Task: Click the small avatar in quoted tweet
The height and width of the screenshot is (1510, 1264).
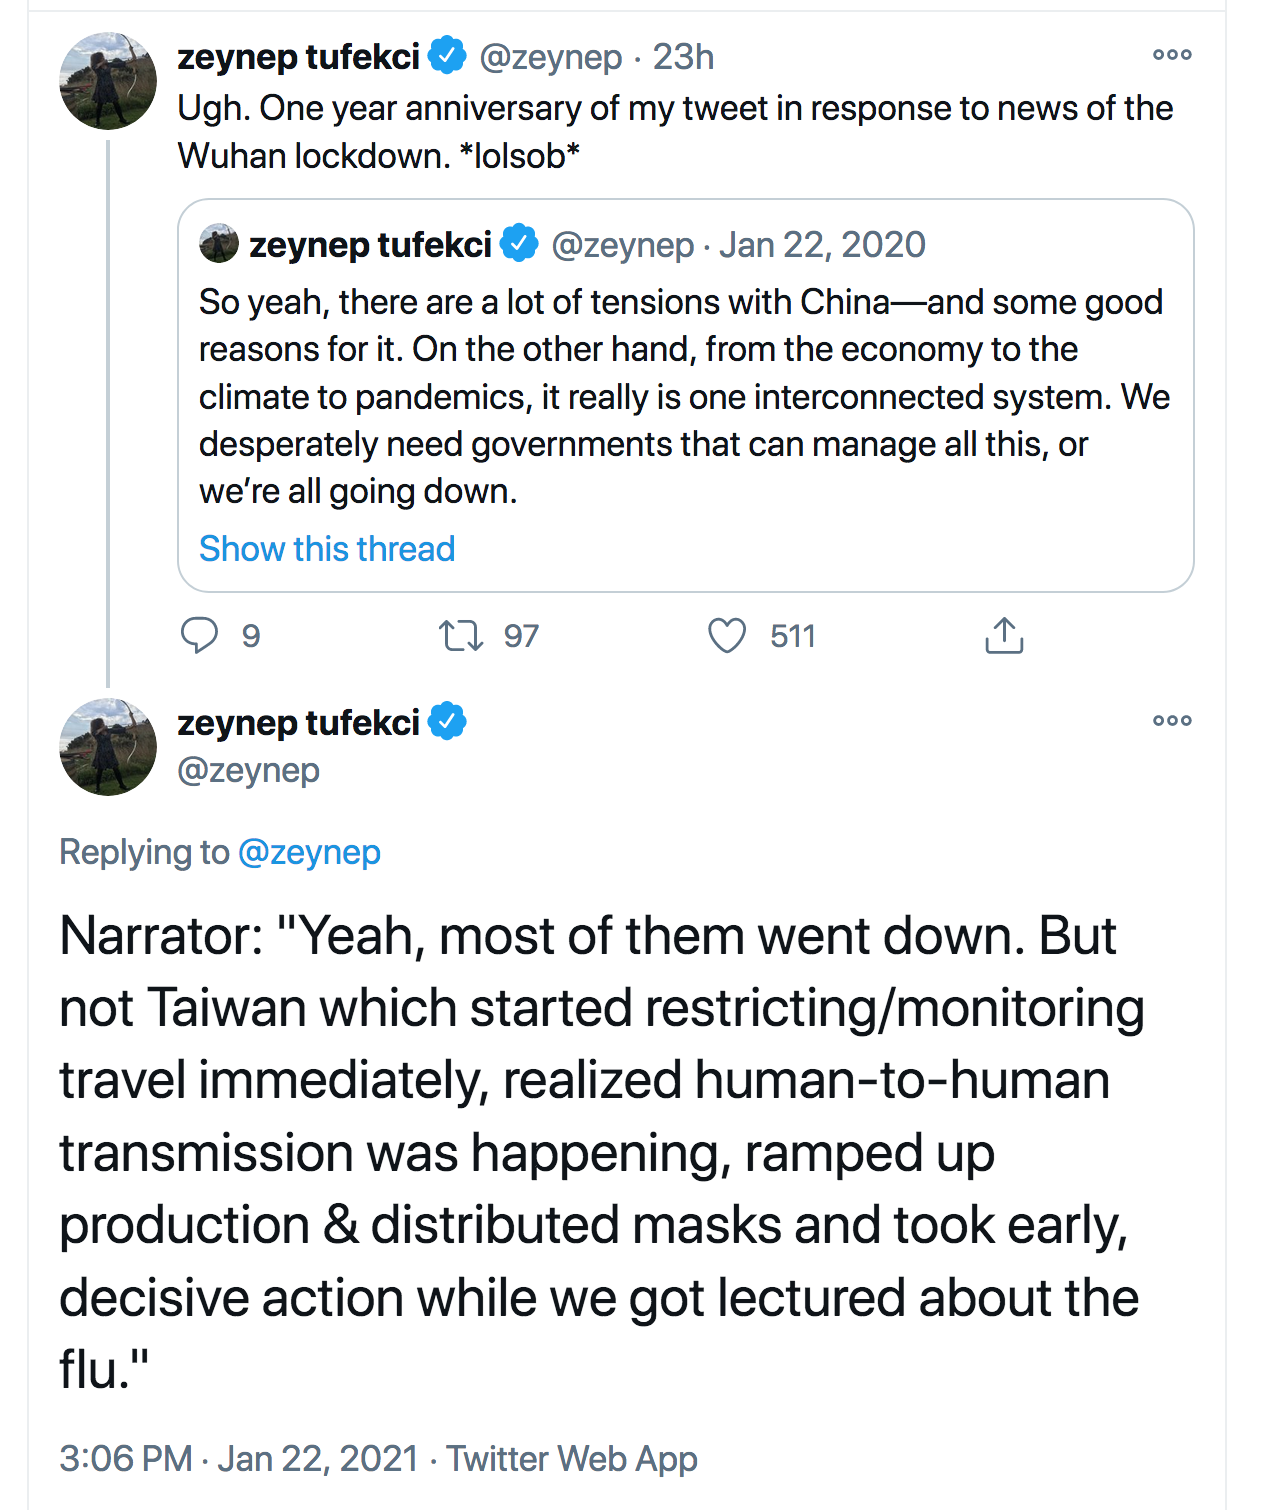Action: (219, 244)
